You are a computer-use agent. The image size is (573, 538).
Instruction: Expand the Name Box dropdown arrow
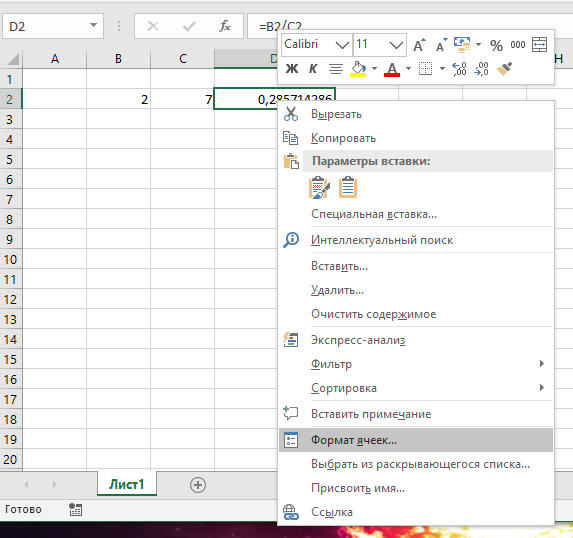click(94, 25)
